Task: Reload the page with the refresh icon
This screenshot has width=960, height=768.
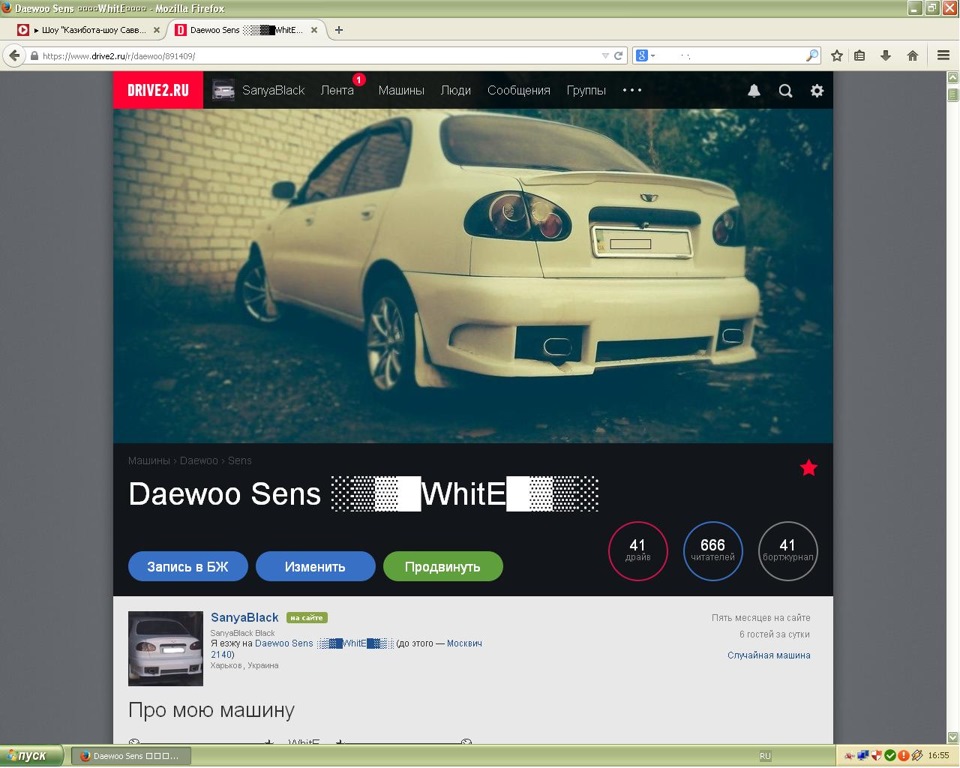Action: click(618, 56)
